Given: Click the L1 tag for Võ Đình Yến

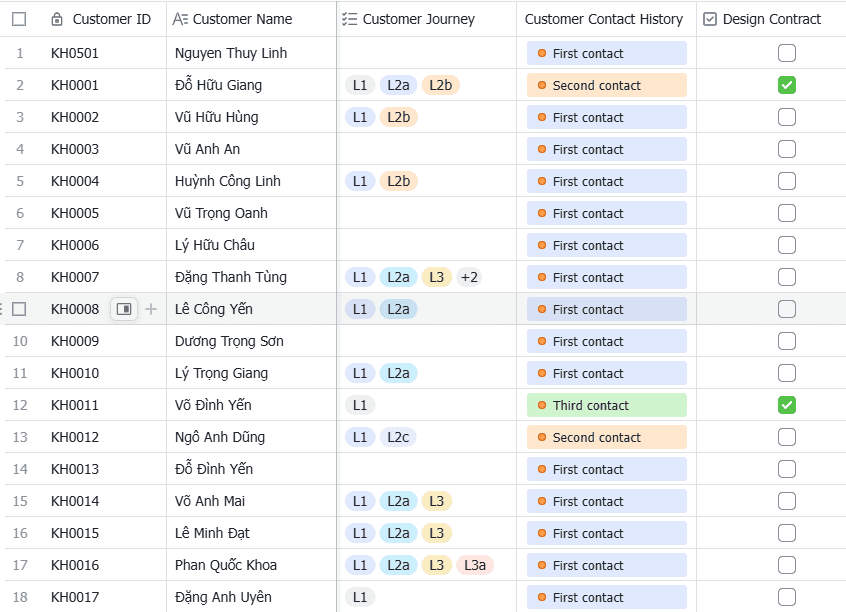Looking at the screenshot, I should [360, 405].
